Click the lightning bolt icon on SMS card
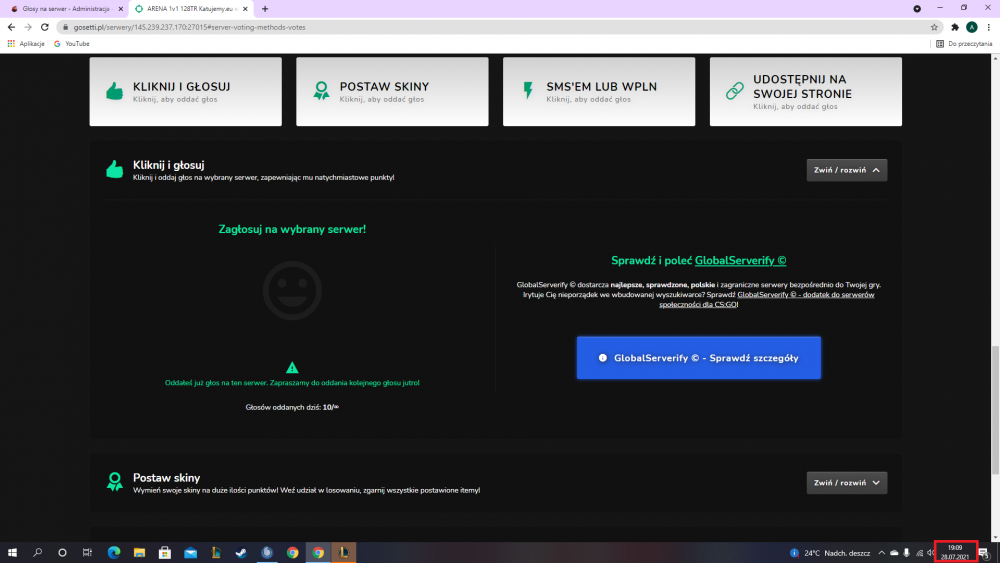Image resolution: width=1000 pixels, height=563 pixels. point(528,90)
